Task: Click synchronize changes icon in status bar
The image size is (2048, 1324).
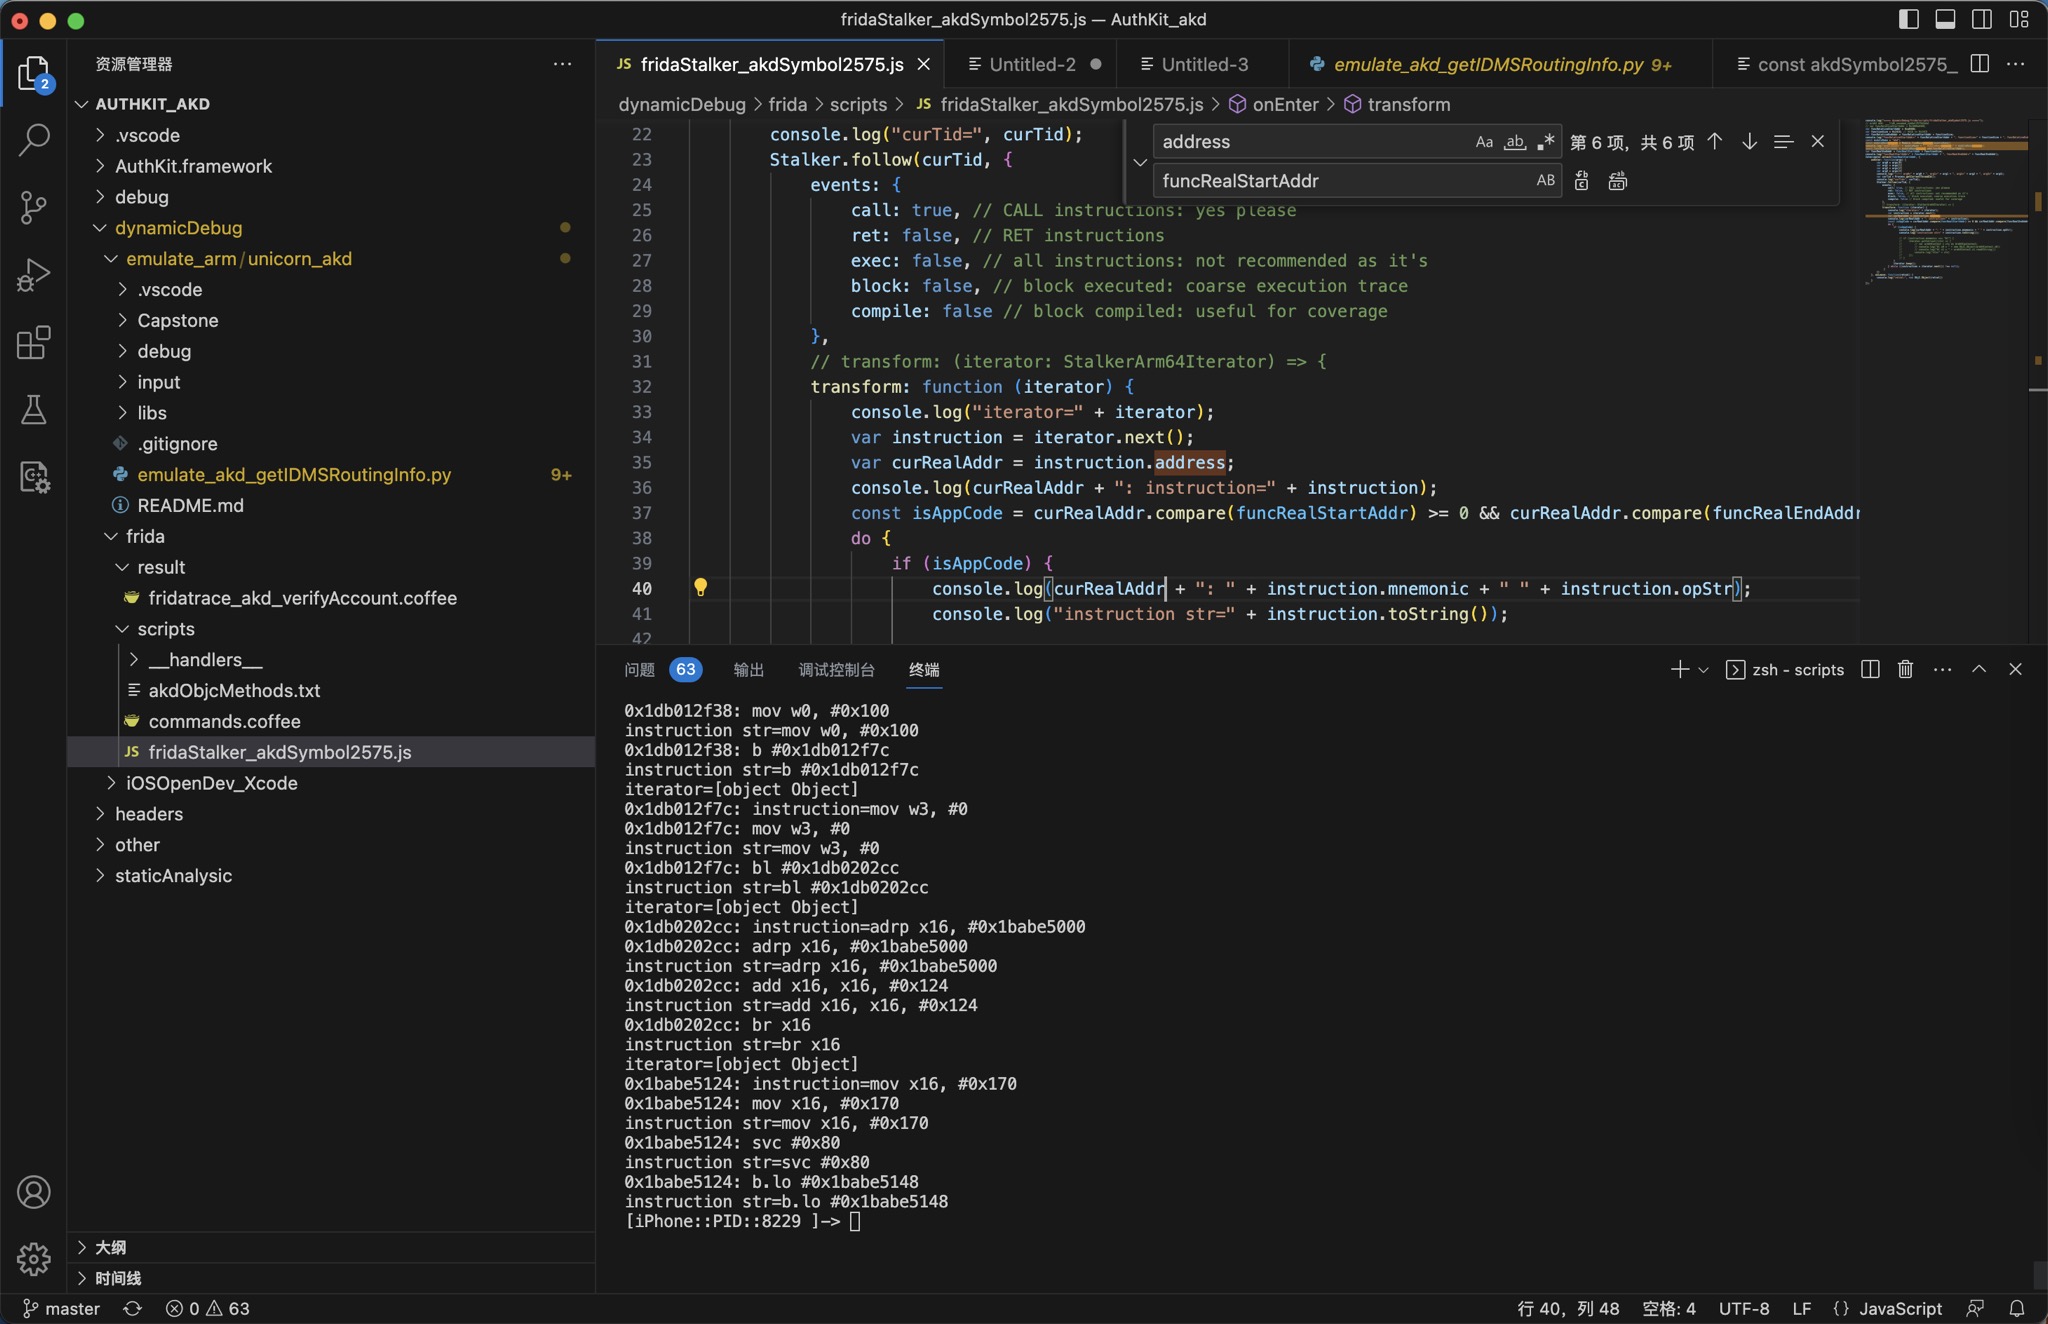Action: pyautogui.click(x=132, y=1308)
